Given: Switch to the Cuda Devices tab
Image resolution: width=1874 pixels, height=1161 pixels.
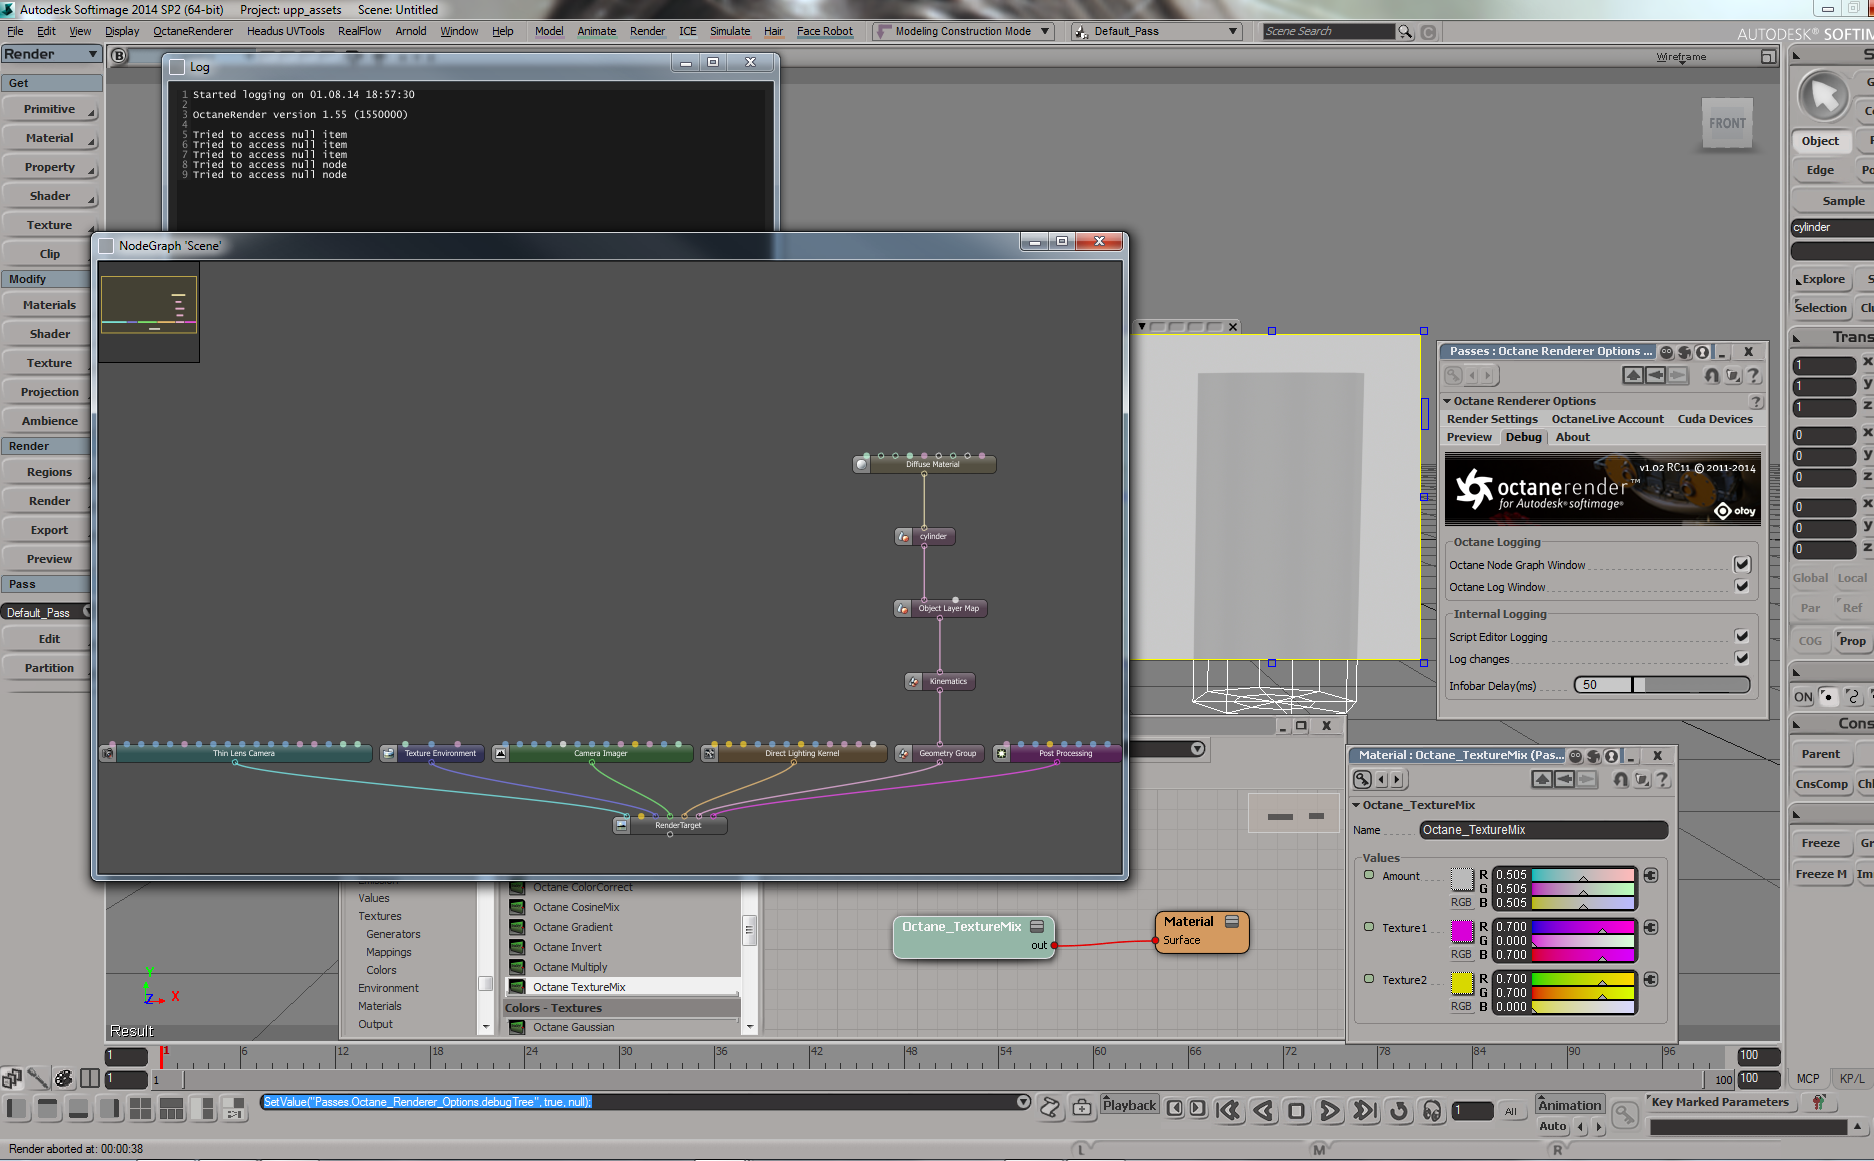Looking at the screenshot, I should point(1715,419).
